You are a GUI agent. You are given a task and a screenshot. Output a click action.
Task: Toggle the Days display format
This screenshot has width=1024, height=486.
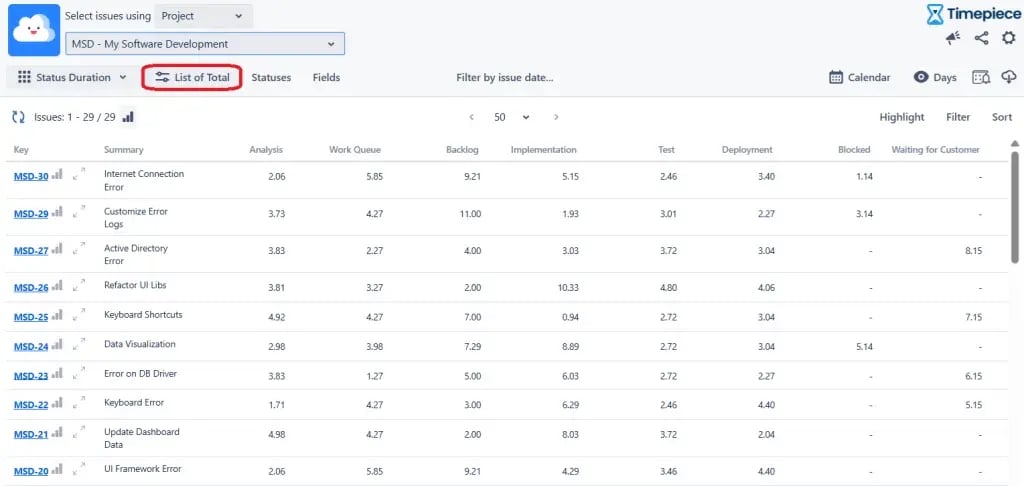pos(935,78)
